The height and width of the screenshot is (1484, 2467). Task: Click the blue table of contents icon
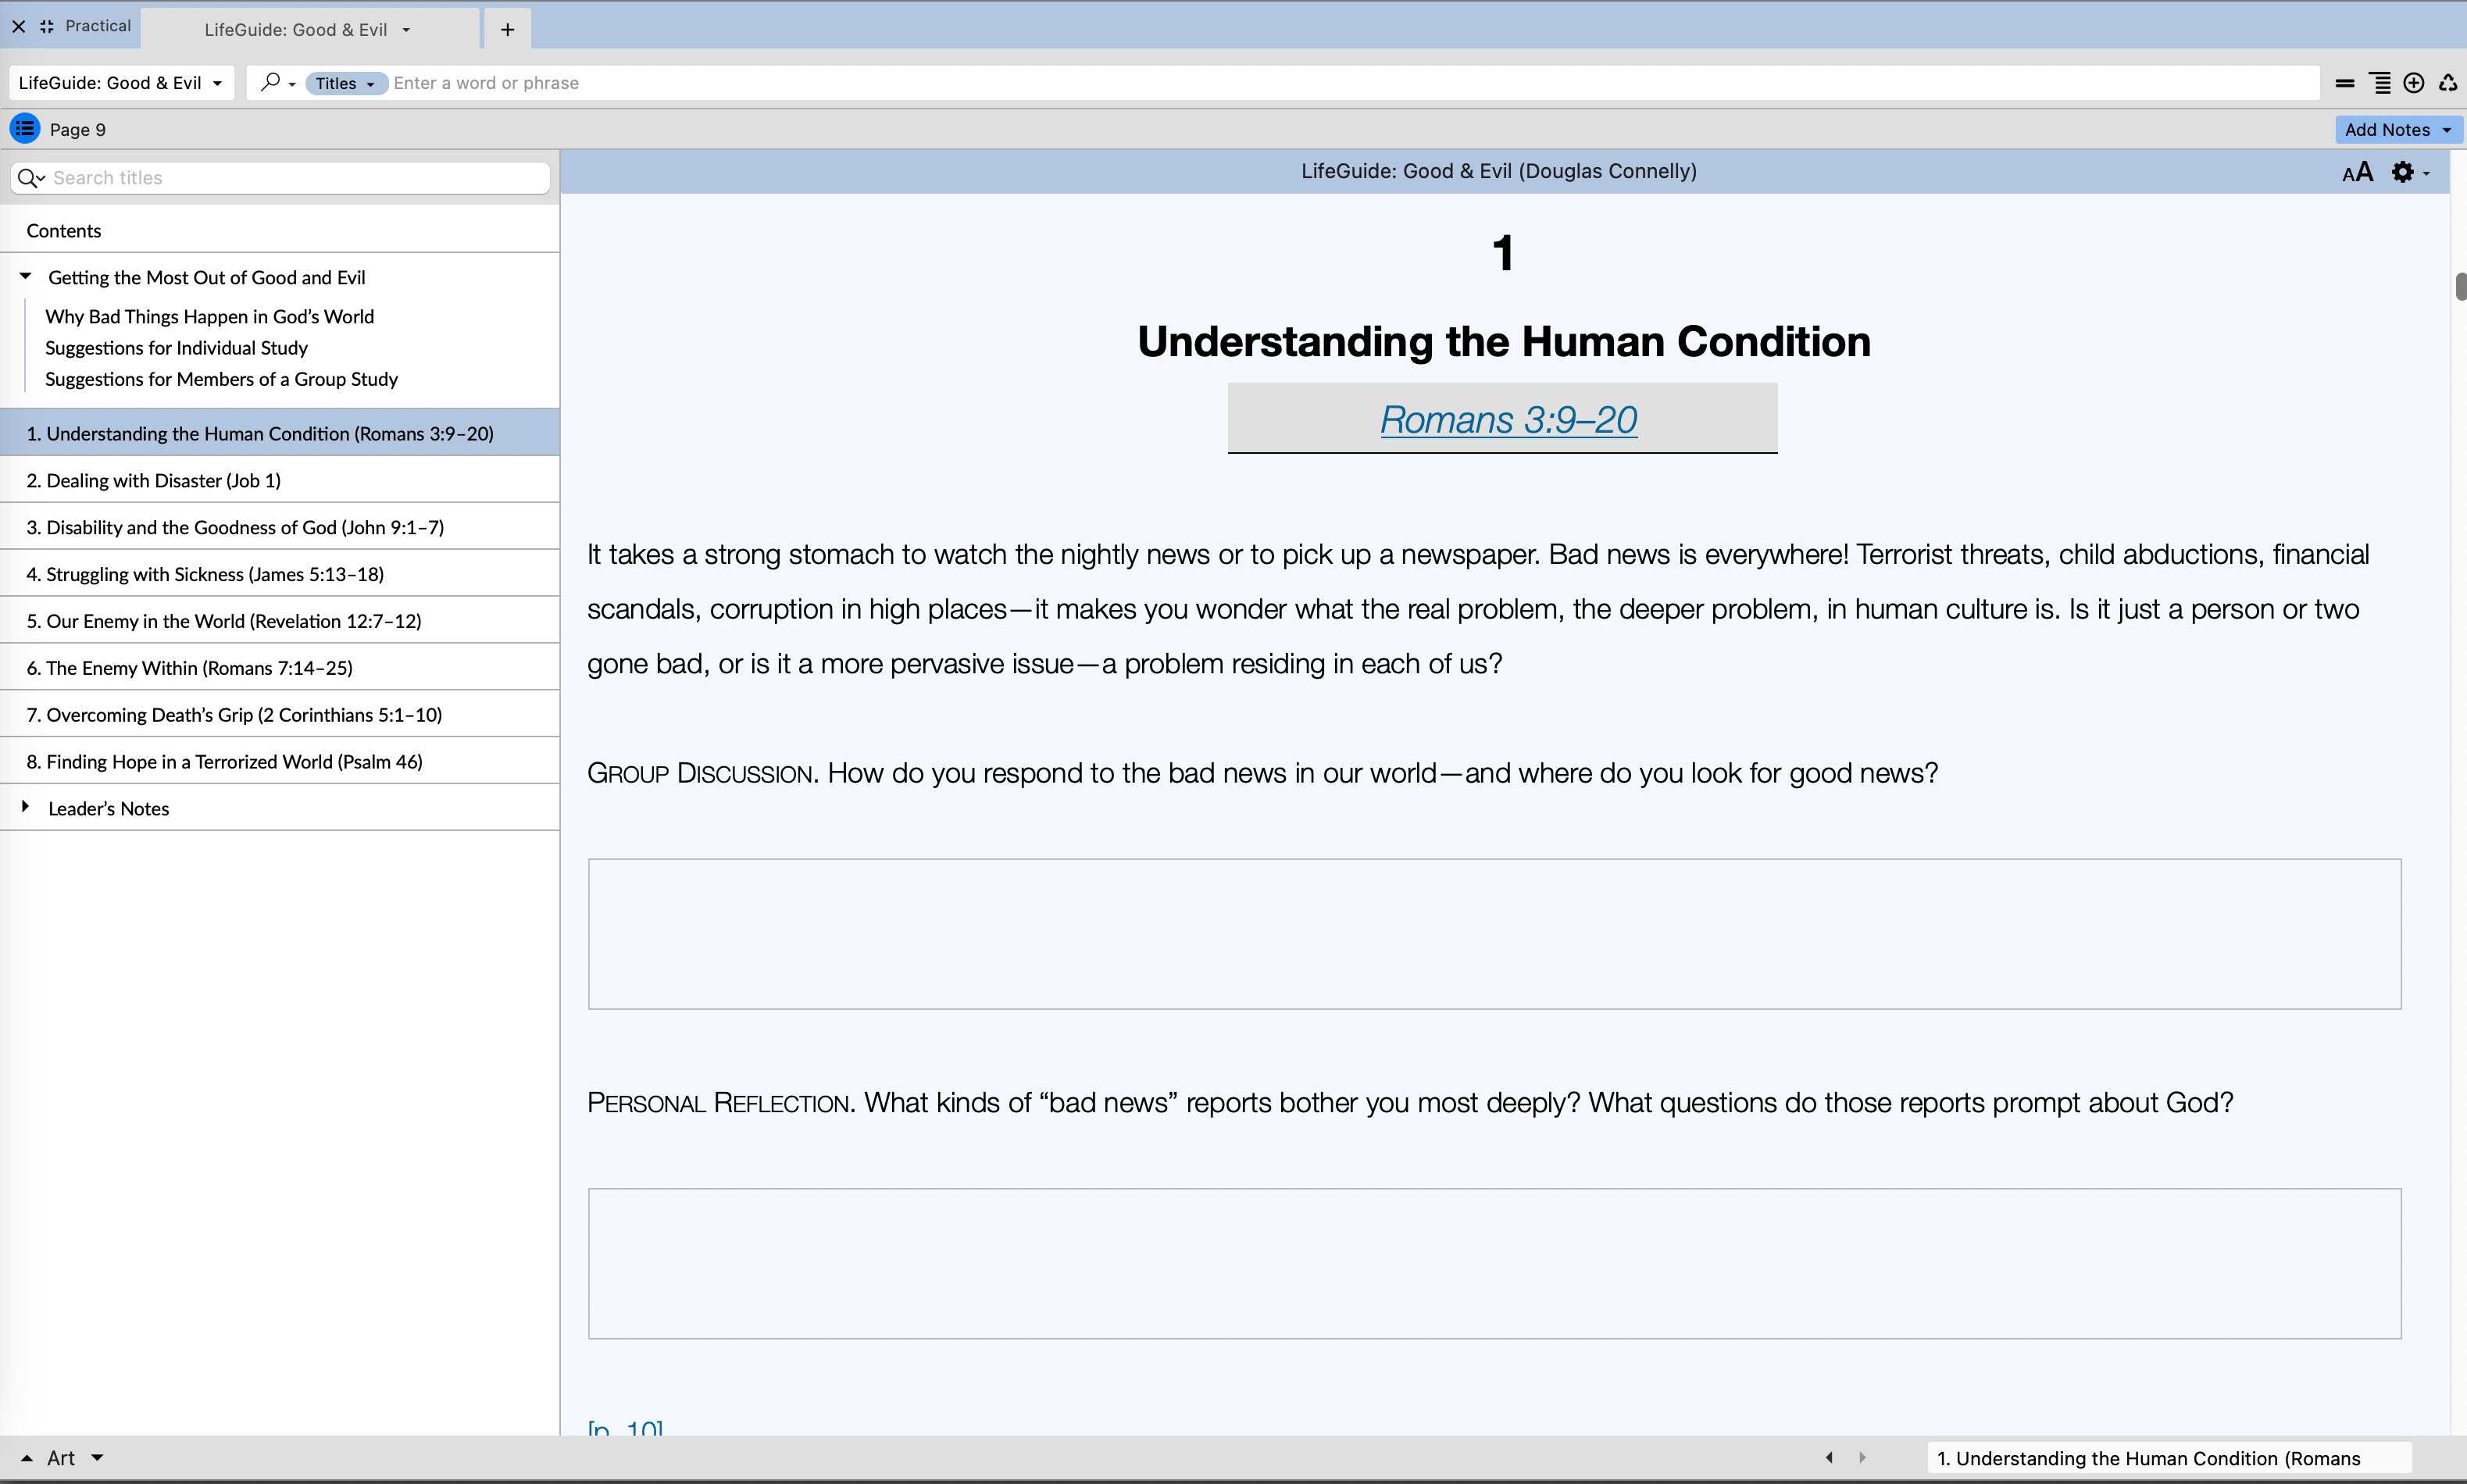coord(25,129)
